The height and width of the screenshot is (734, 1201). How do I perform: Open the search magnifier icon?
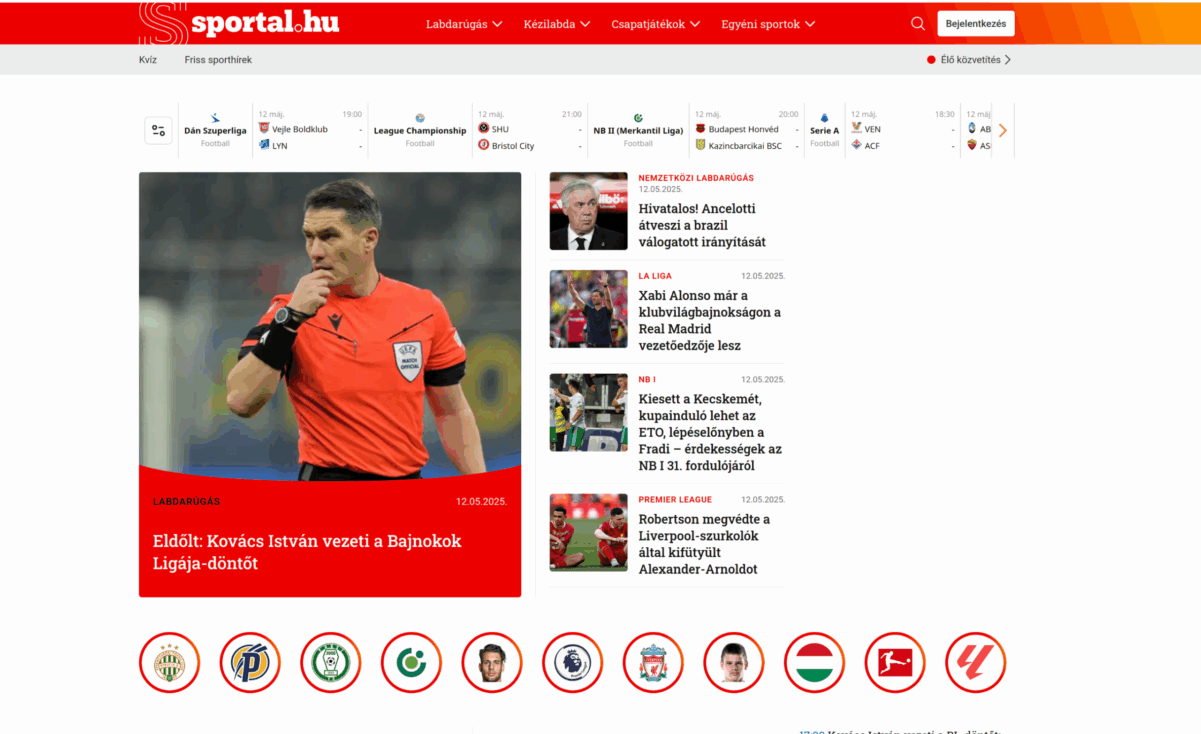click(917, 24)
